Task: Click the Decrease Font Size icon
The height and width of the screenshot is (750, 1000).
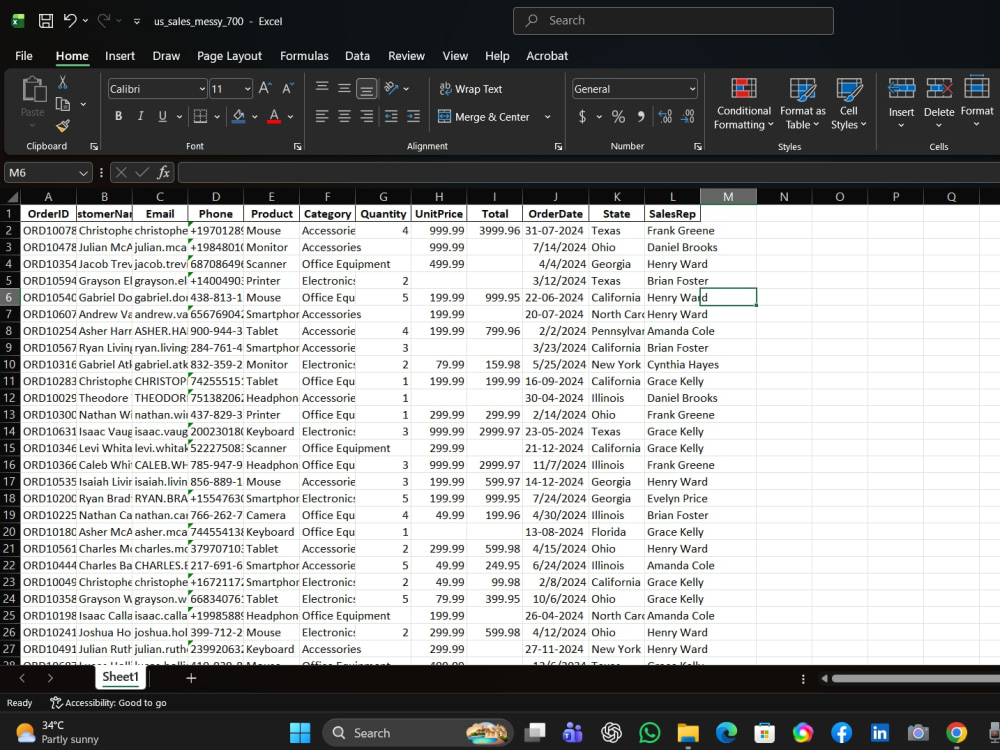Action: pos(288,89)
